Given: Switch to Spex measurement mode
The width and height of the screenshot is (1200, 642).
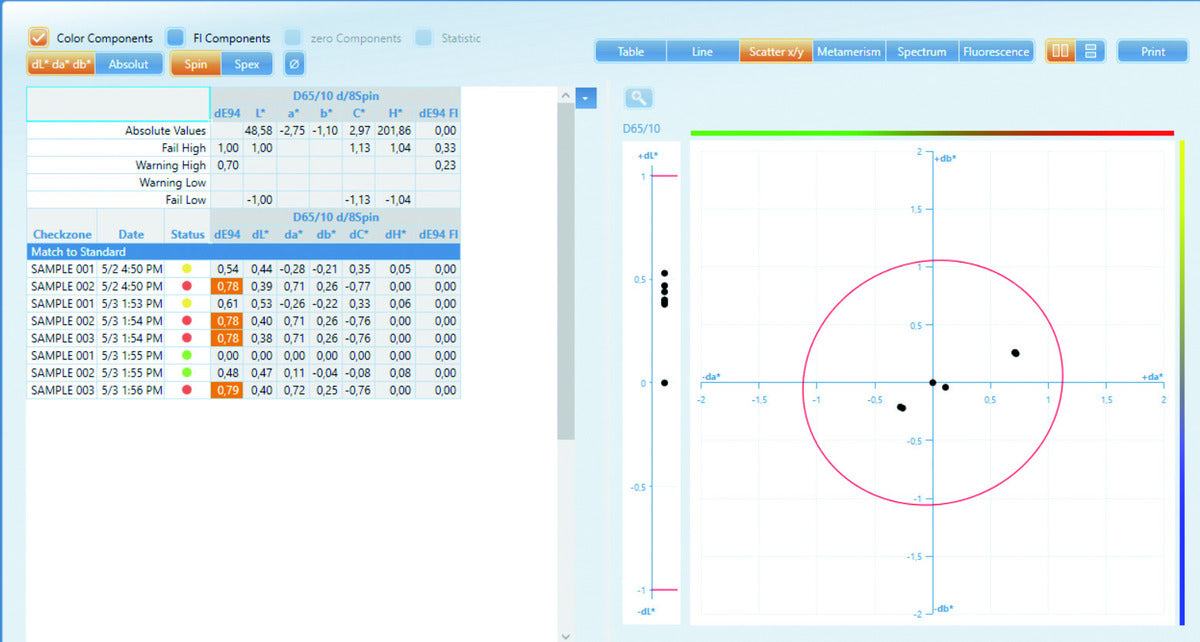Looking at the screenshot, I should (246, 64).
